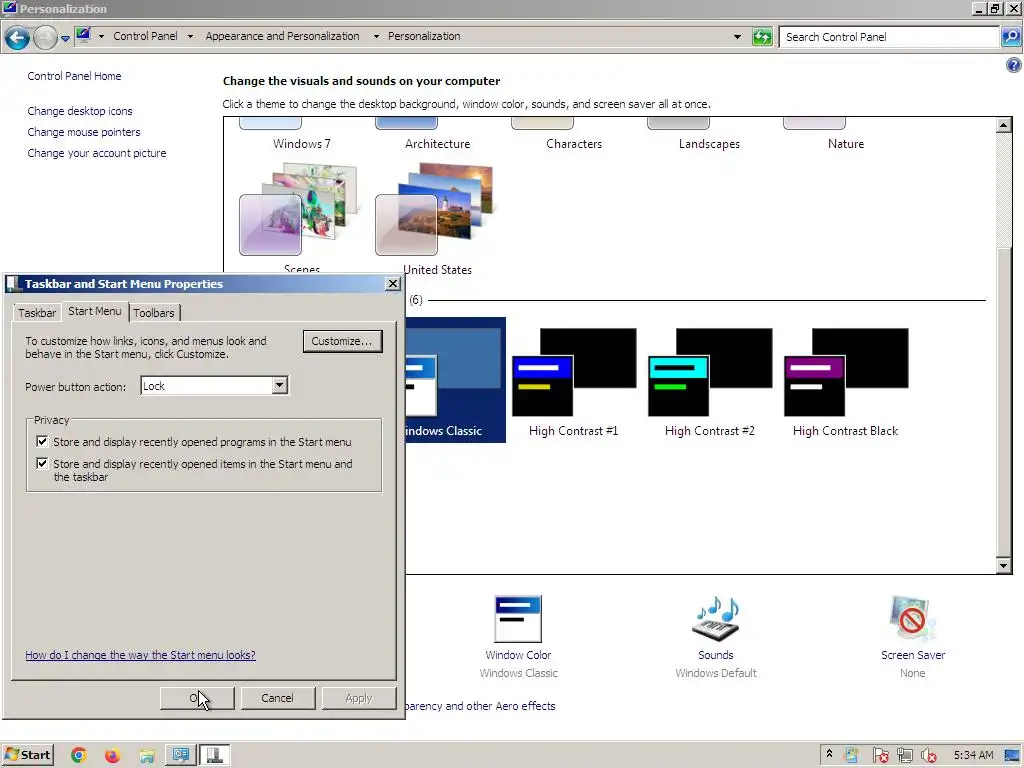Click the network tray icon
This screenshot has height=768, width=1024.
[904, 756]
